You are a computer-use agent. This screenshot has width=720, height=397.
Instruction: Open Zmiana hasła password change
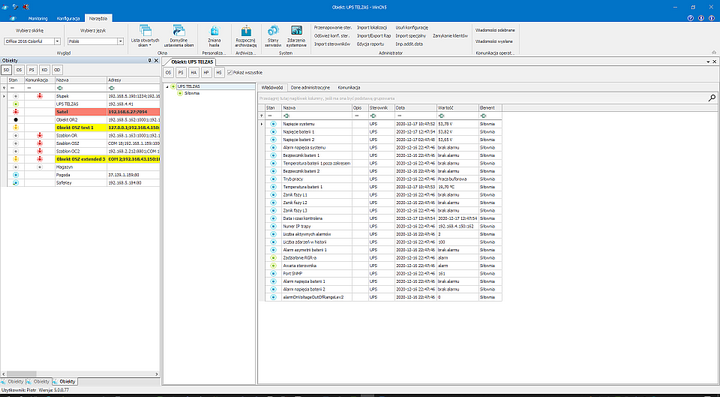point(214,37)
